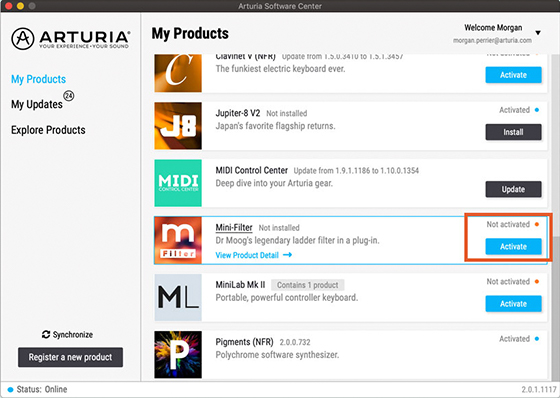Click Register a new product
The height and width of the screenshot is (398, 560).
pos(70,357)
